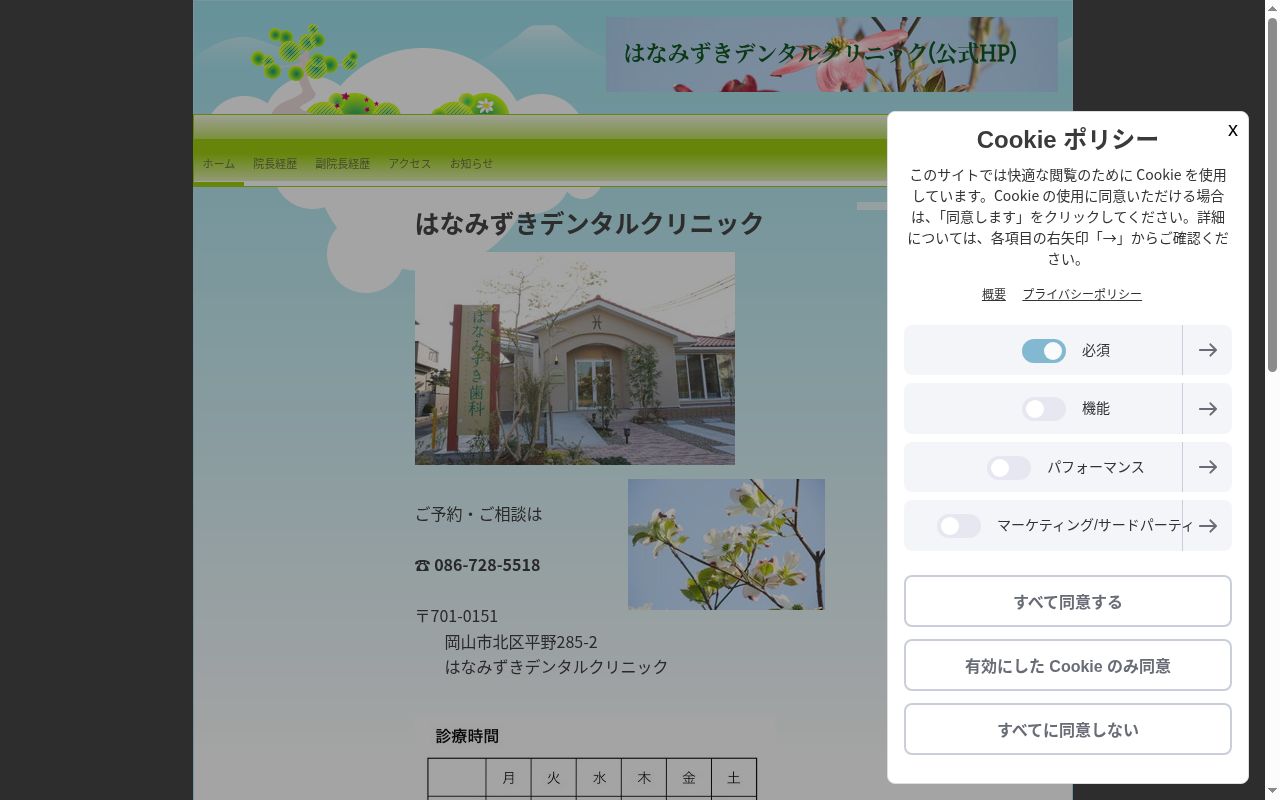The image size is (1280, 800).
Task: Click the 金 column header in schedule
Action: point(689,778)
